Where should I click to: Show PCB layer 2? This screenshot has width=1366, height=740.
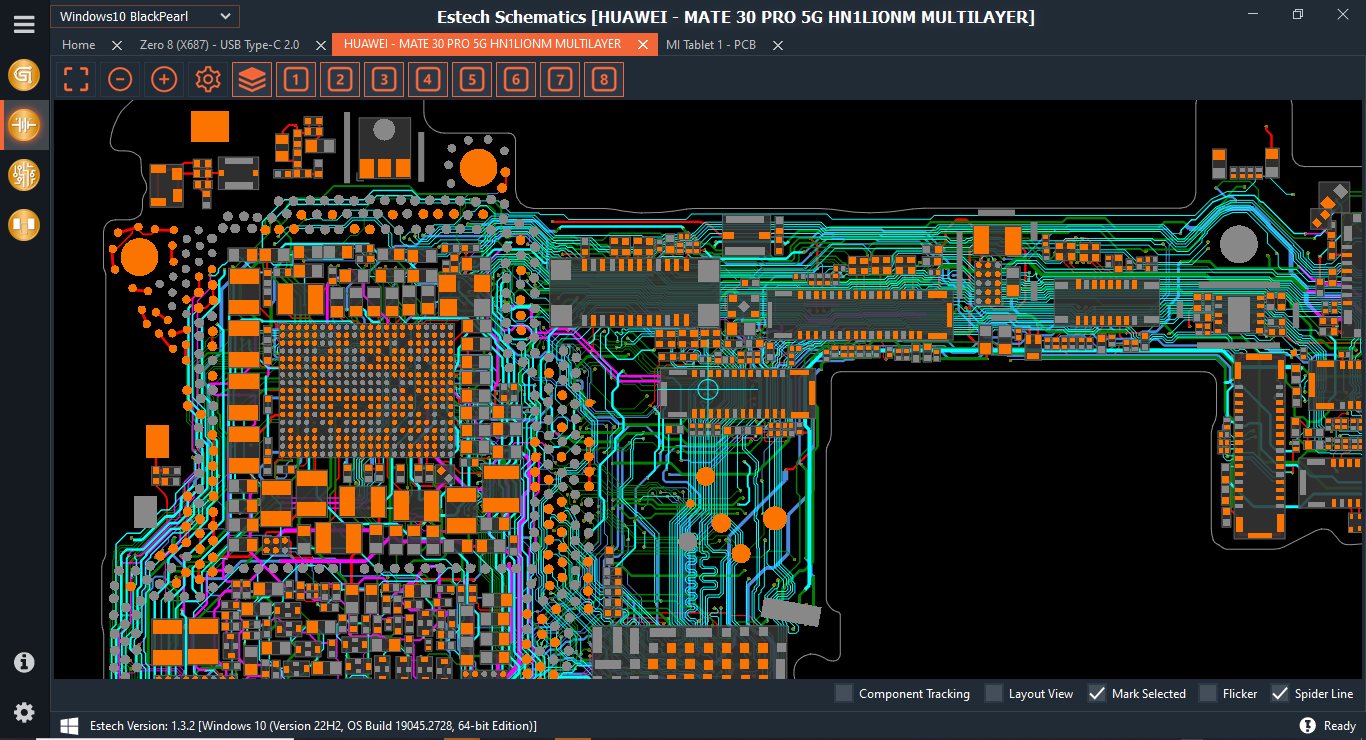[x=340, y=79]
